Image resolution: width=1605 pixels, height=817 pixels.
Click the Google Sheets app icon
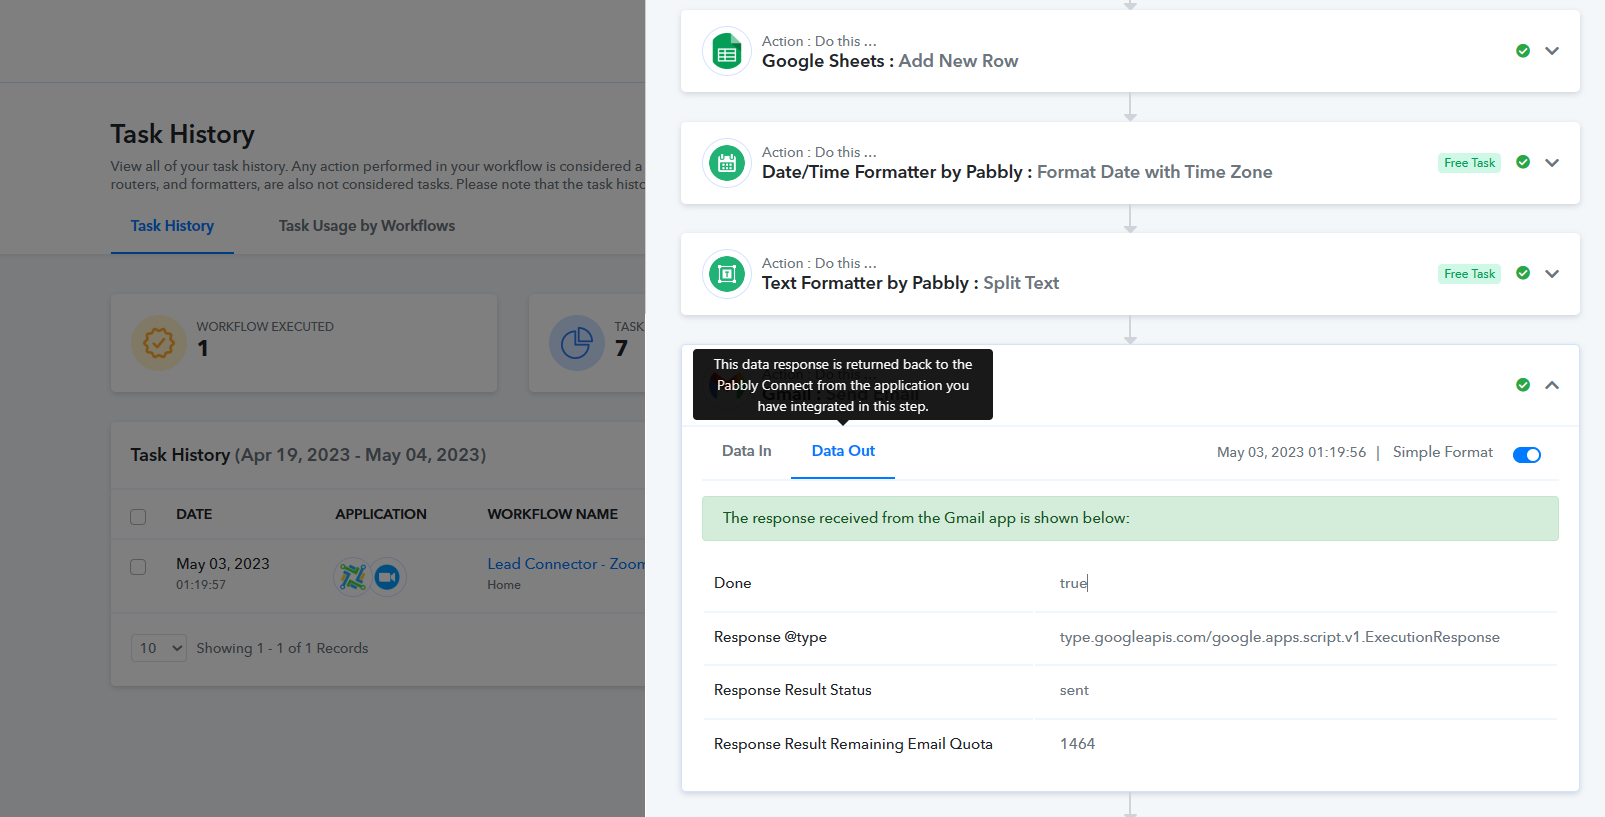click(727, 52)
